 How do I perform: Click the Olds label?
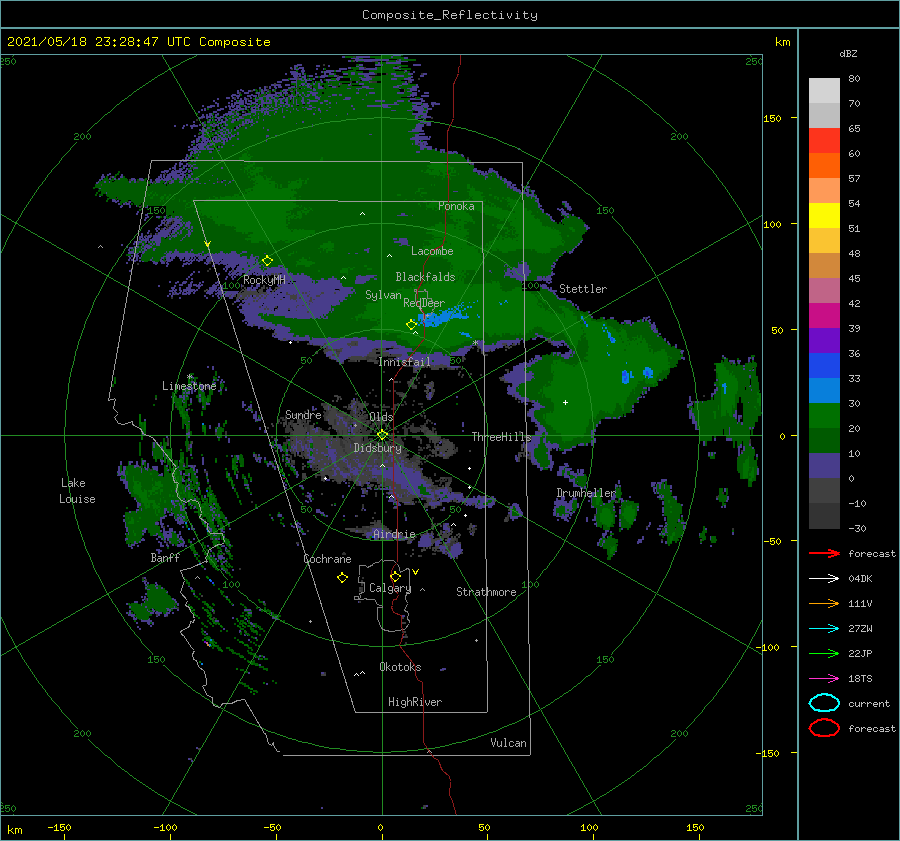(x=381, y=417)
